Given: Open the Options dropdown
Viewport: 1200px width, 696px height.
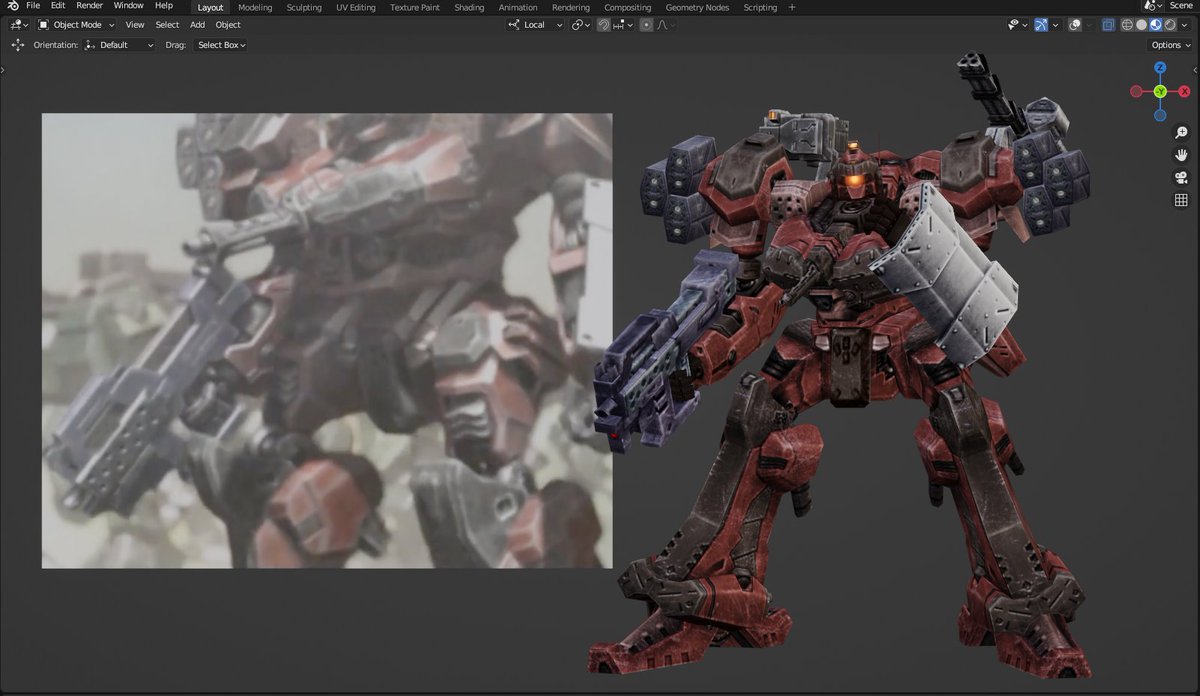Looking at the screenshot, I should tap(1170, 45).
